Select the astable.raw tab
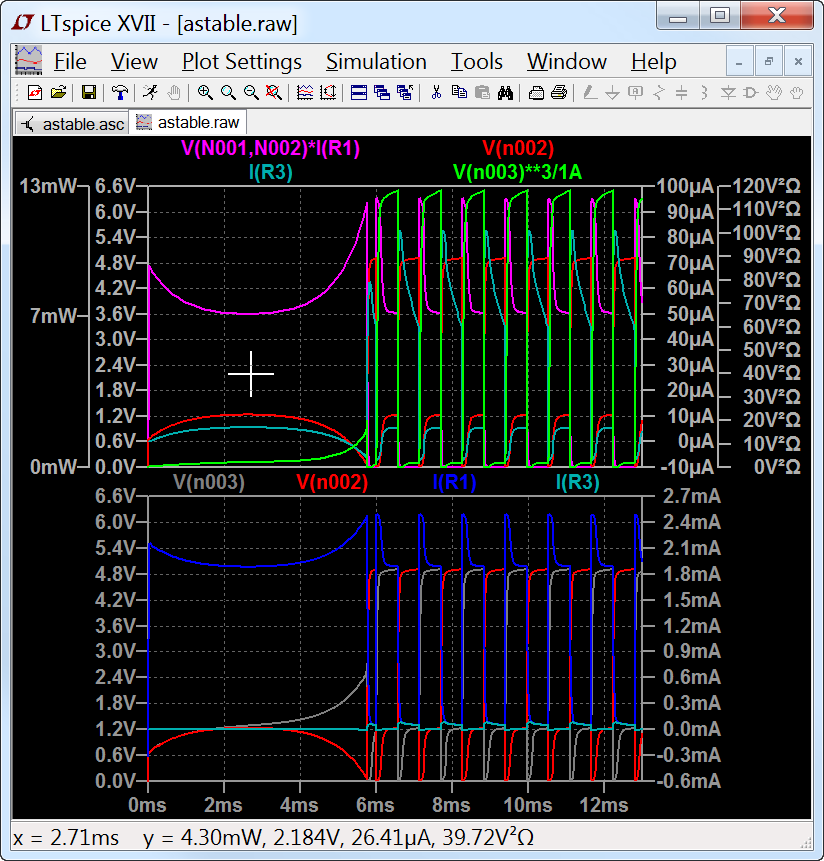Screen dimensions: 824x861 [188, 123]
